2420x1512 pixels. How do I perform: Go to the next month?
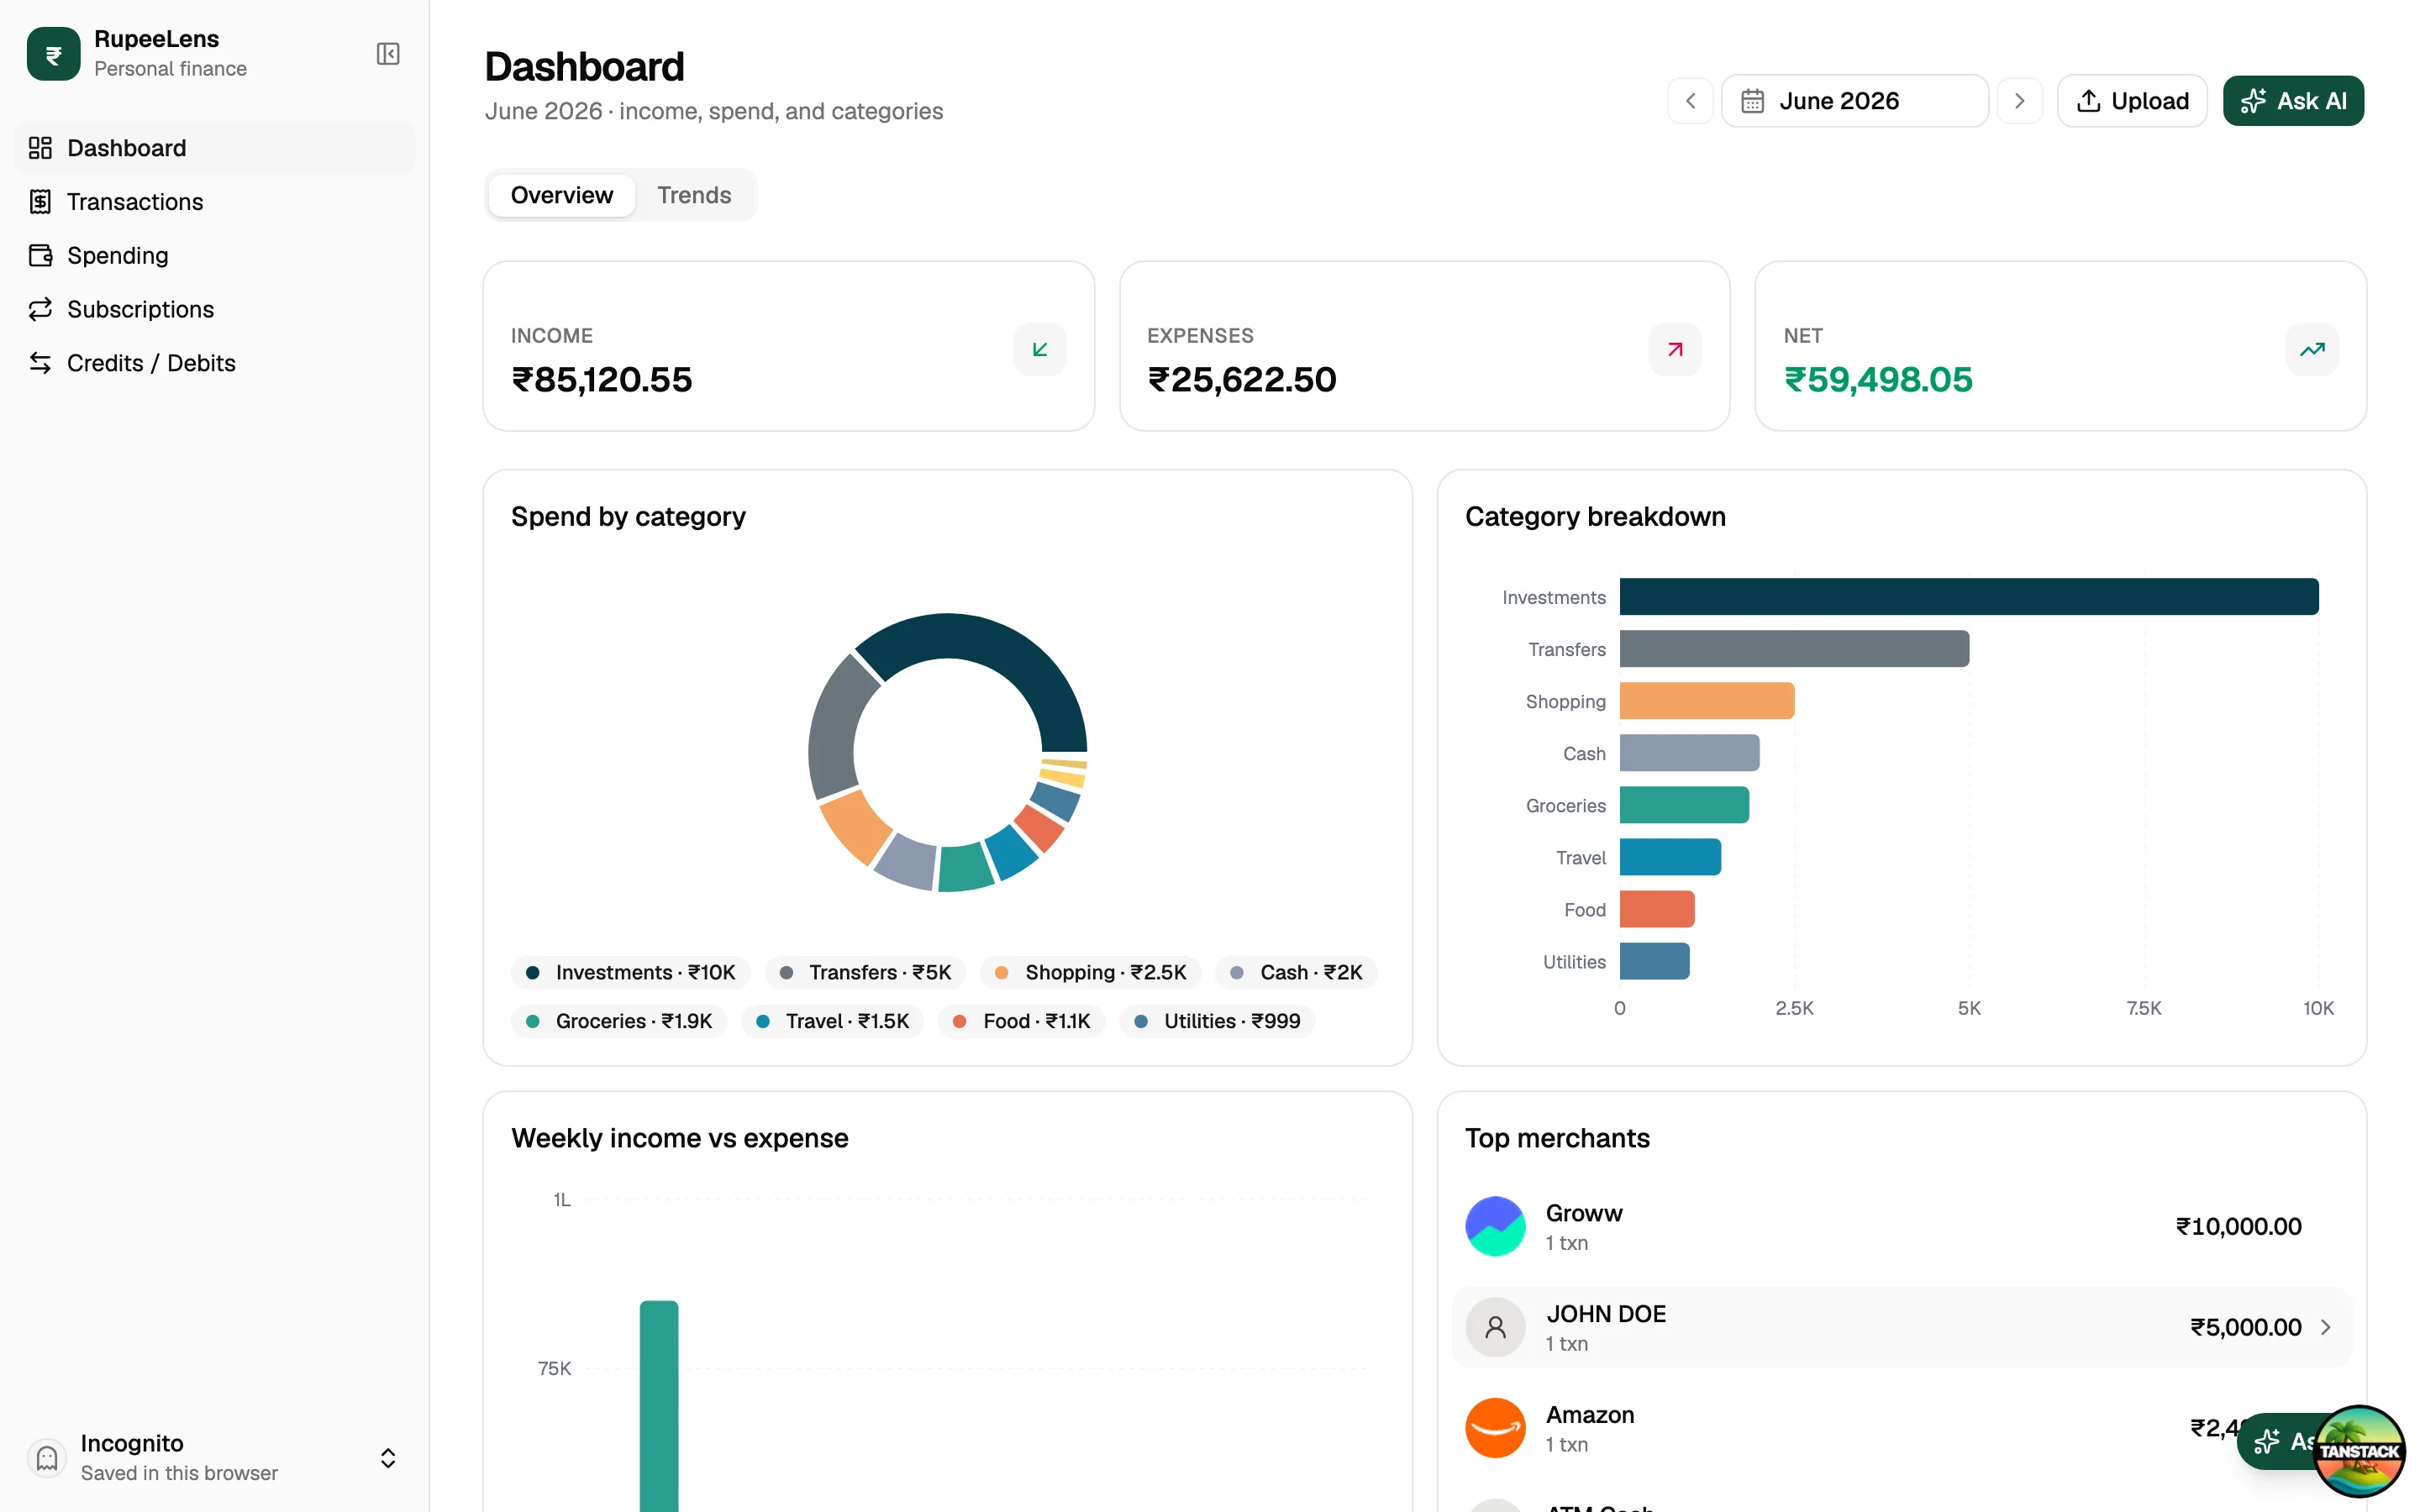pyautogui.click(x=2019, y=101)
